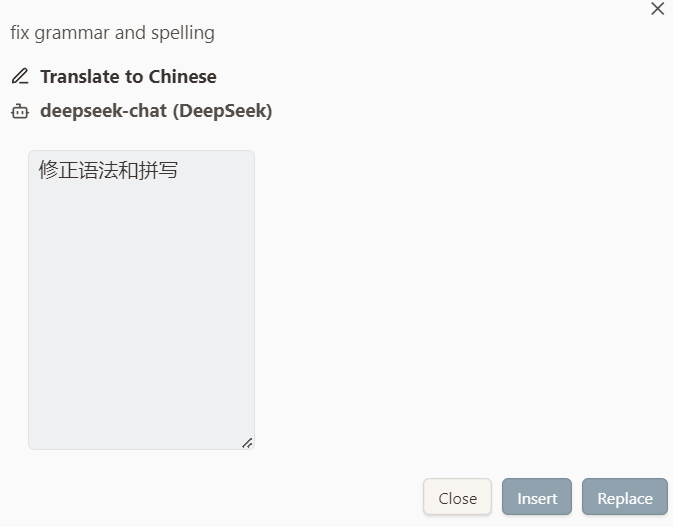
Task: Click the word Chinese in the command title
Action: pos(182,76)
